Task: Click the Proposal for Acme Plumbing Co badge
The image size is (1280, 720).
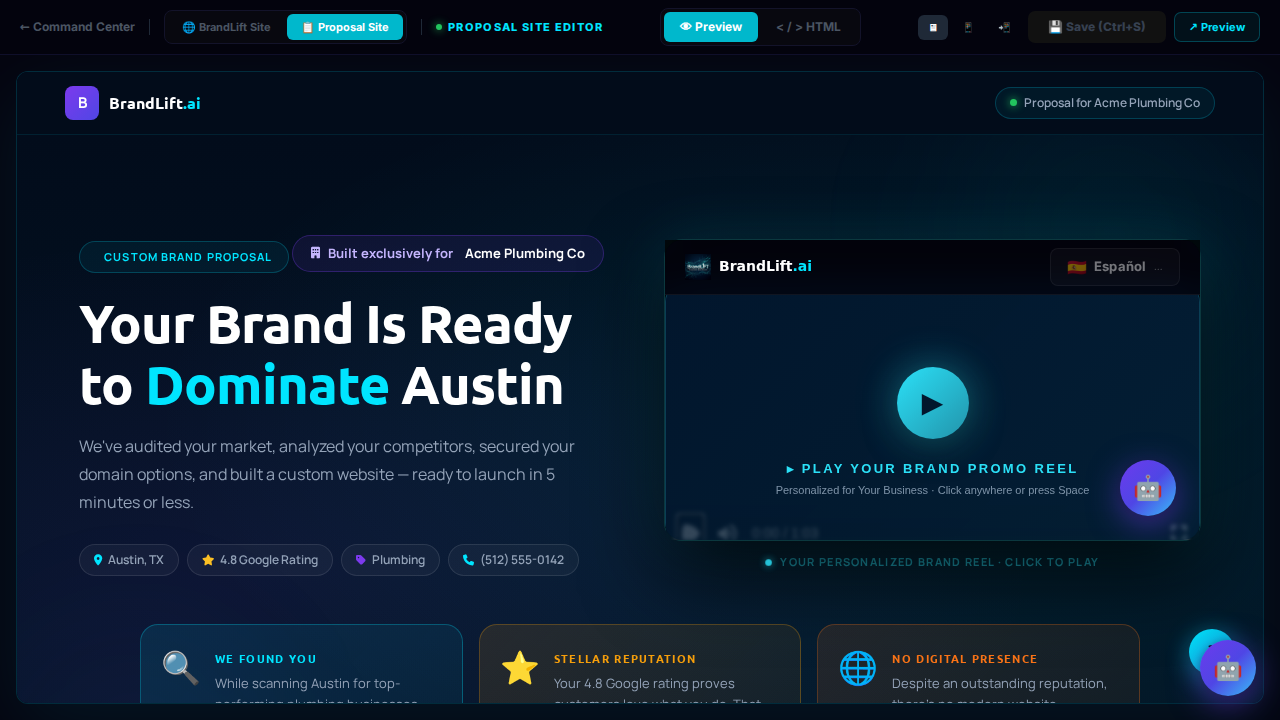Action: coord(1104,103)
